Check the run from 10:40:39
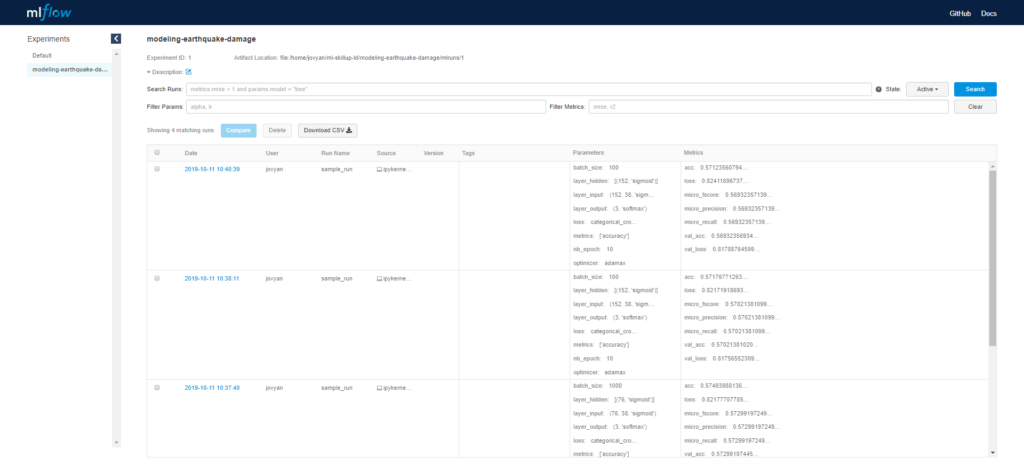Screen dimensions: 1024x465 157,168
